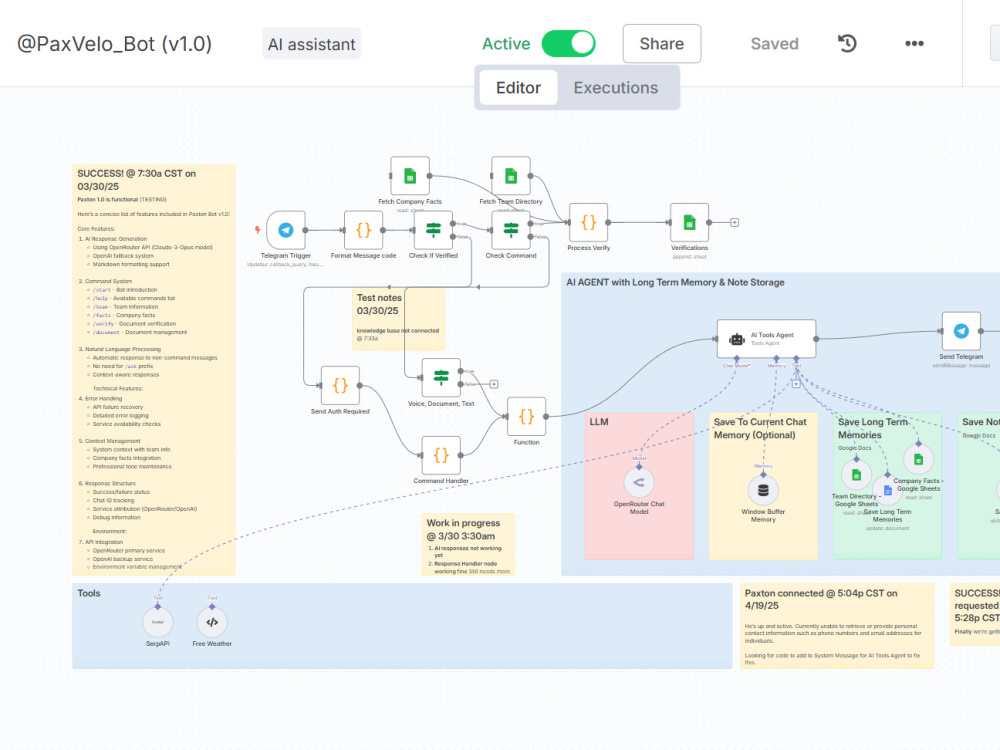Select the Editor tab
The height and width of the screenshot is (750, 1000).
518,88
